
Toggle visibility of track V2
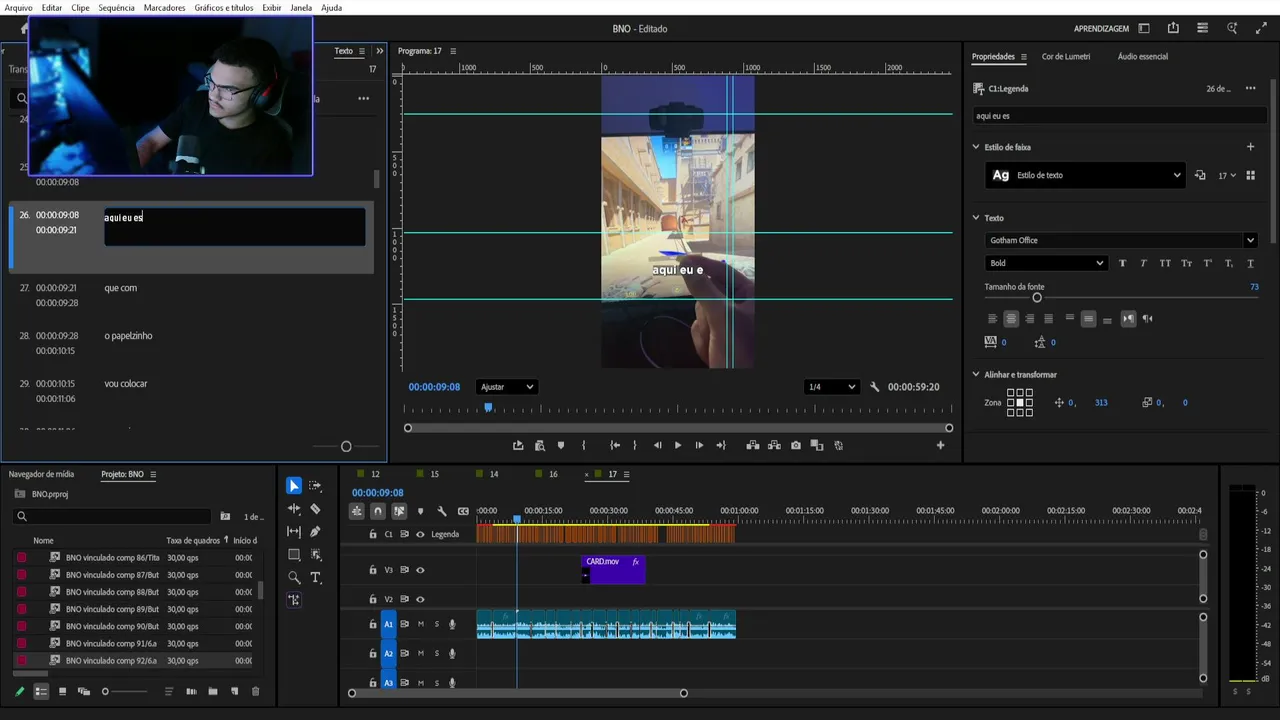(x=420, y=599)
